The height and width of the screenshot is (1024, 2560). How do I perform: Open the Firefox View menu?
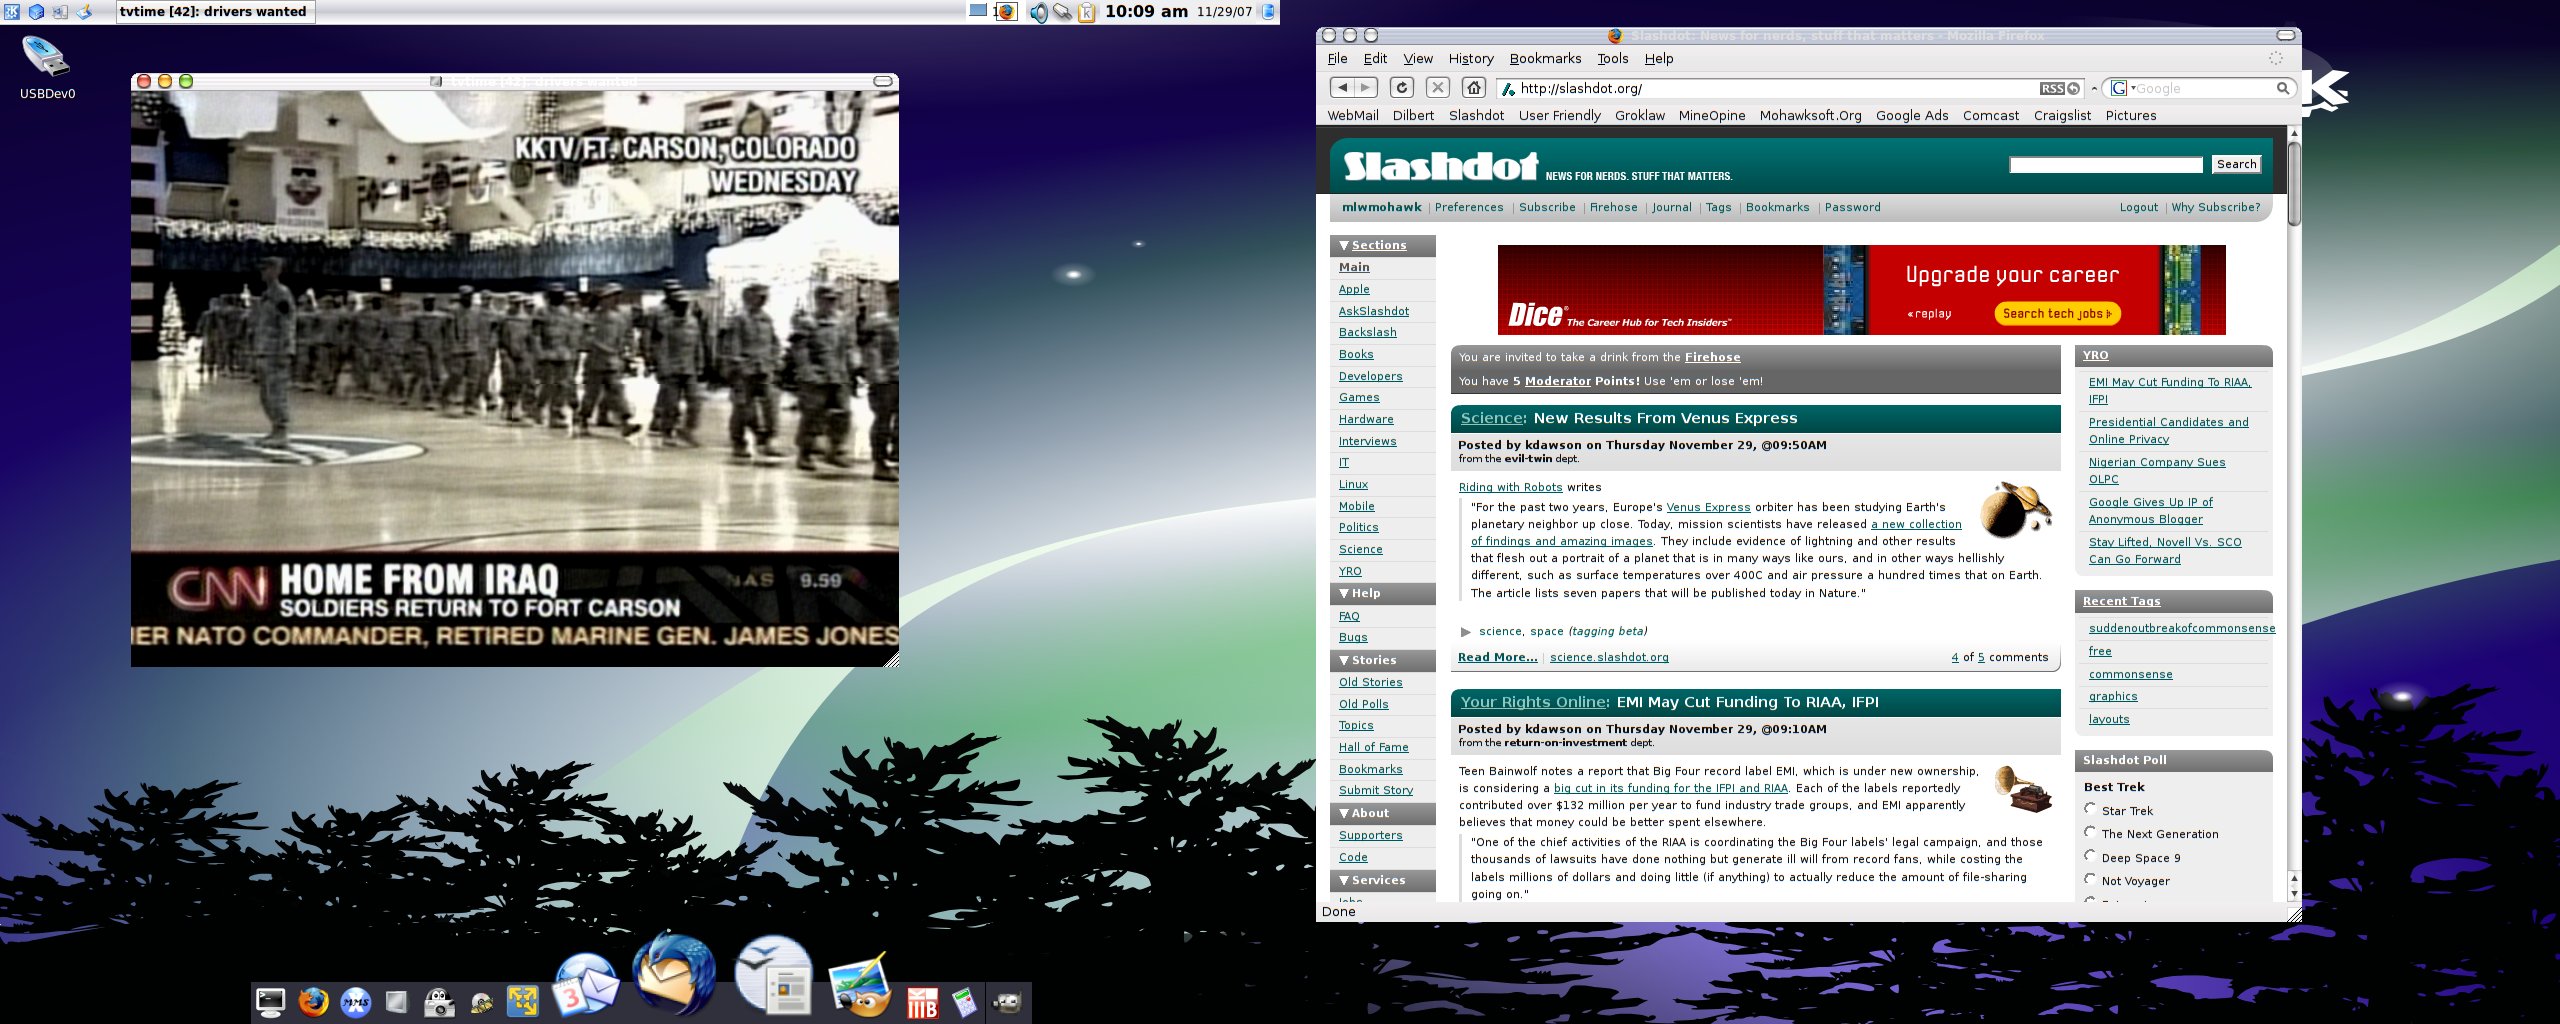(x=1417, y=59)
